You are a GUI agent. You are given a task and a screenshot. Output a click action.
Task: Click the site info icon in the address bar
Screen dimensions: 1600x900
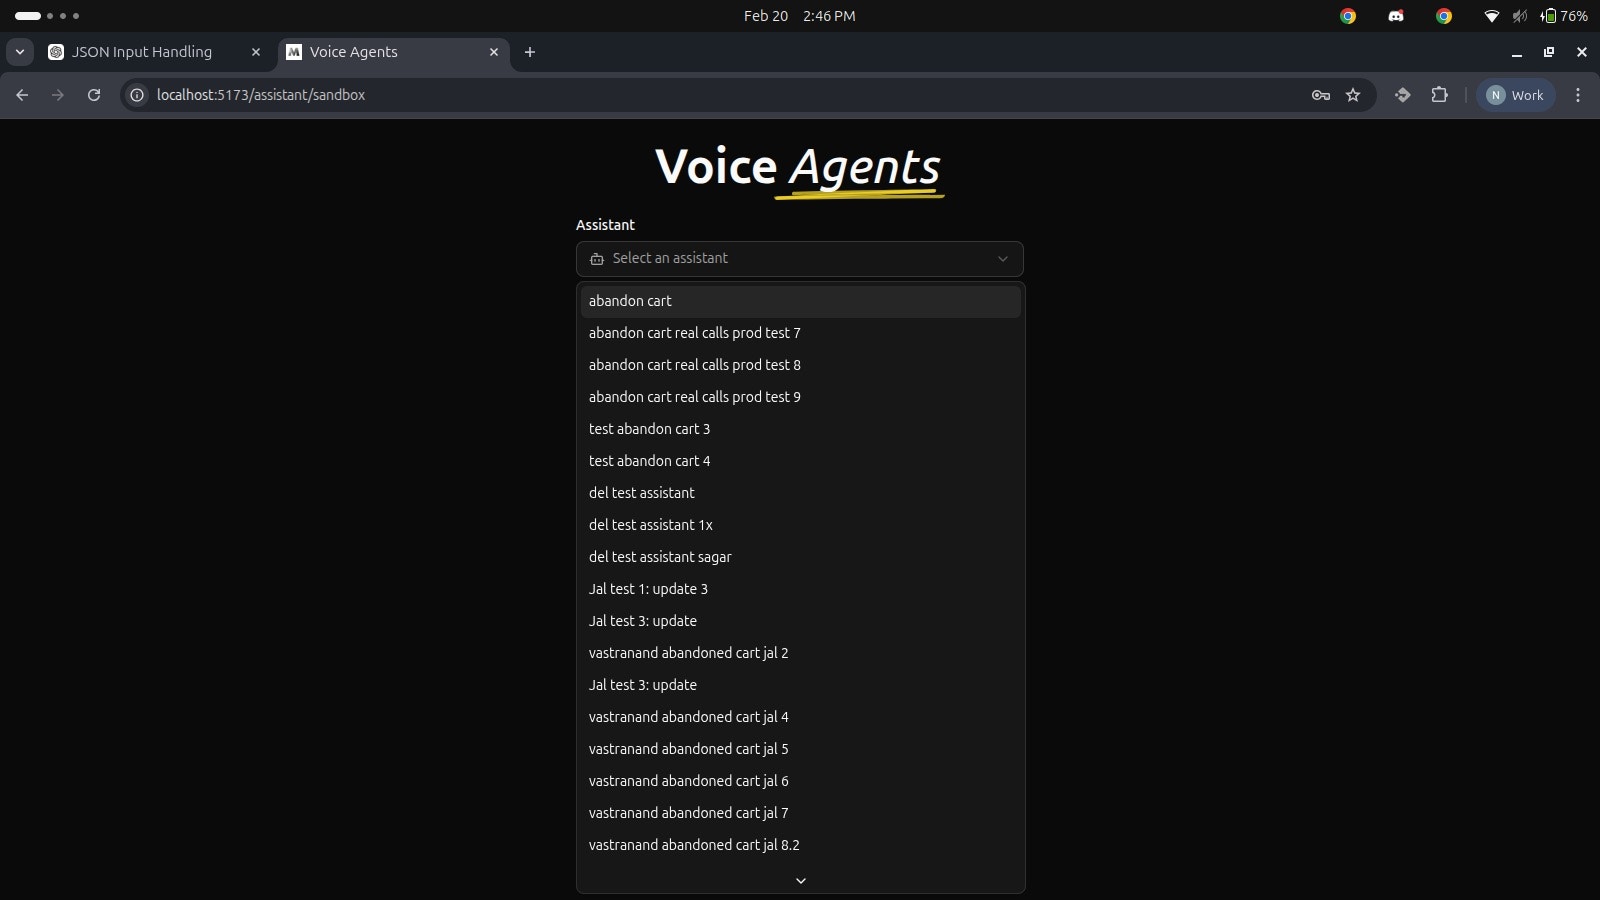(135, 95)
